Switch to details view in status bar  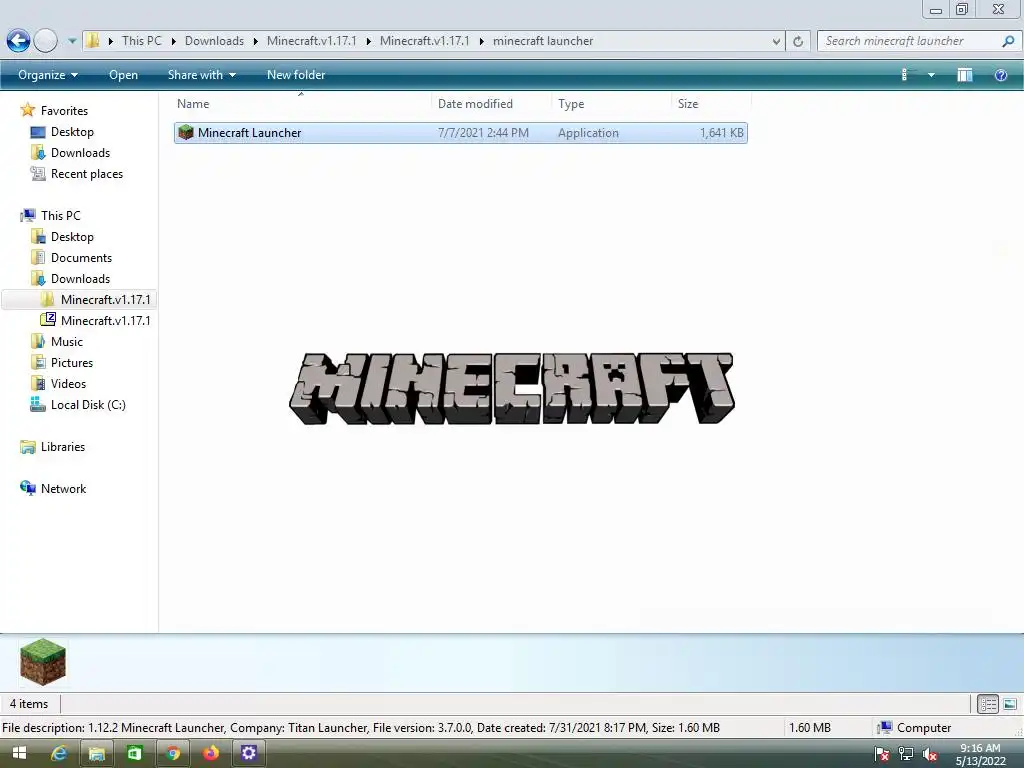click(x=987, y=704)
